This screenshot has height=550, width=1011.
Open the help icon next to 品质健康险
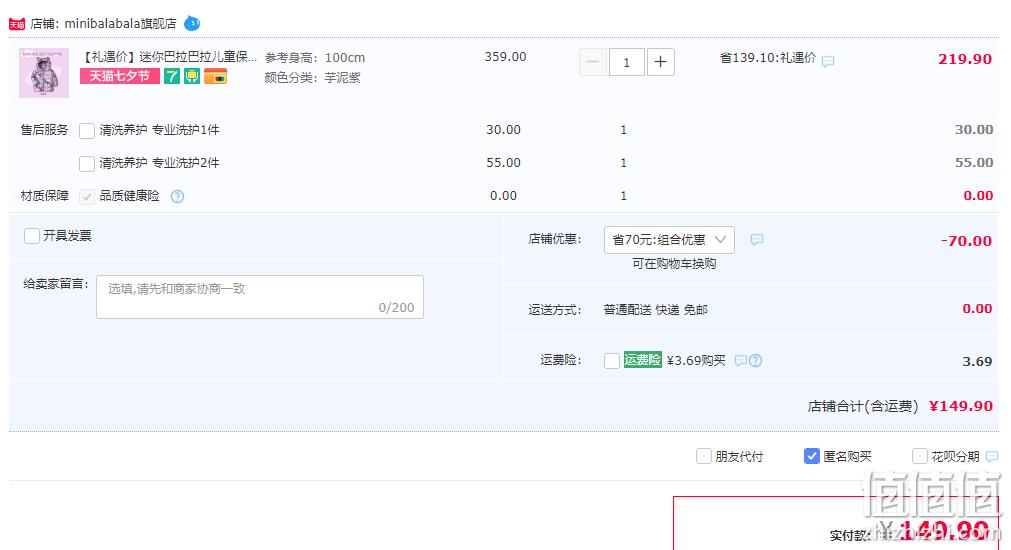click(177, 197)
